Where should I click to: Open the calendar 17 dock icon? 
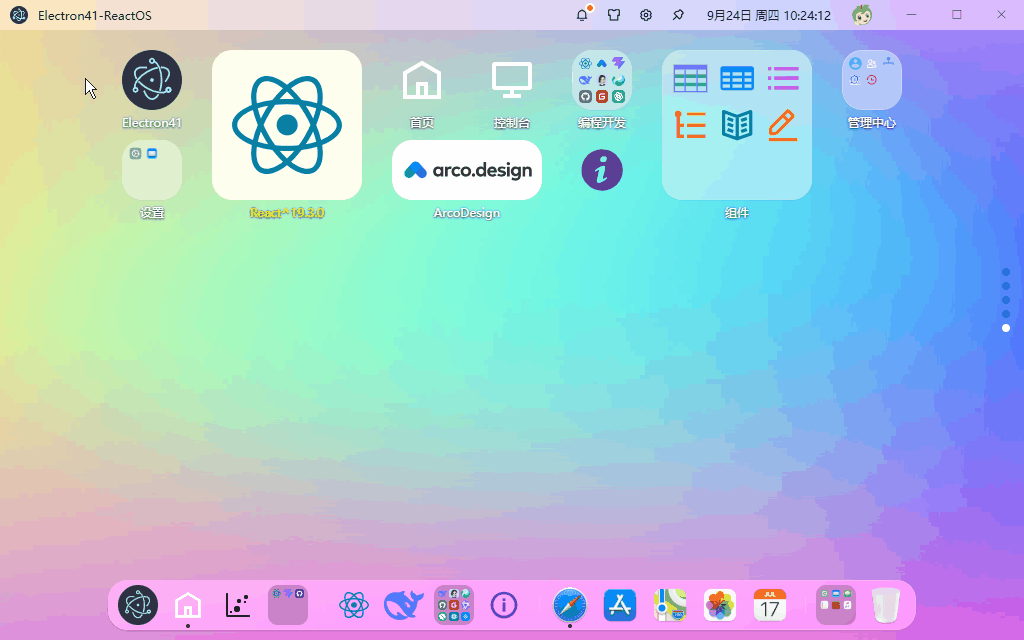click(x=769, y=605)
